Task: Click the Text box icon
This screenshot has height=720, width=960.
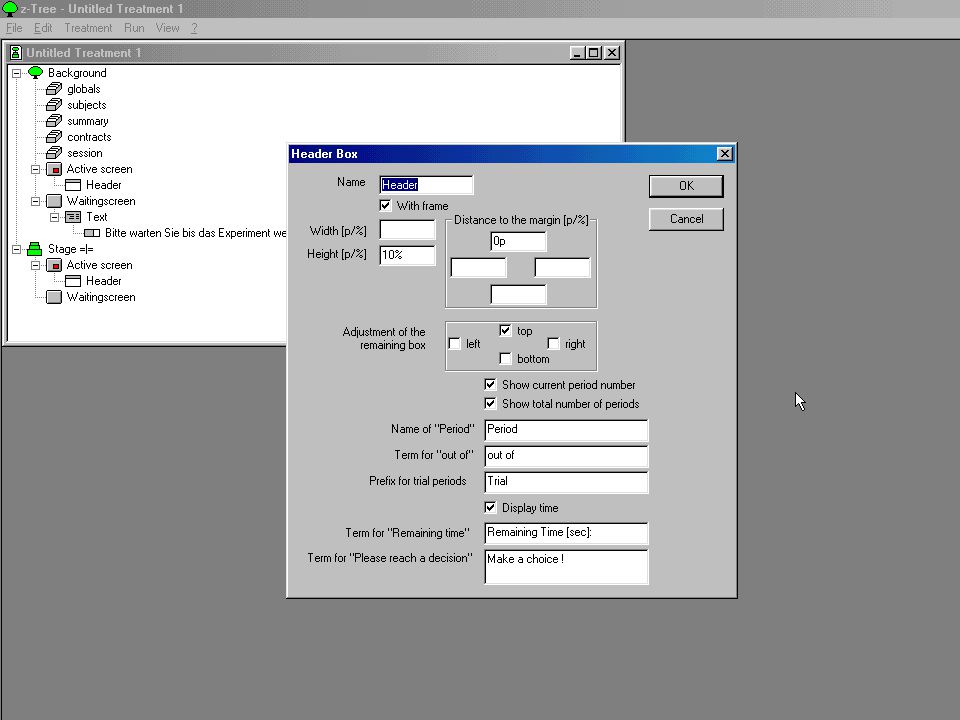Action: click(x=73, y=217)
